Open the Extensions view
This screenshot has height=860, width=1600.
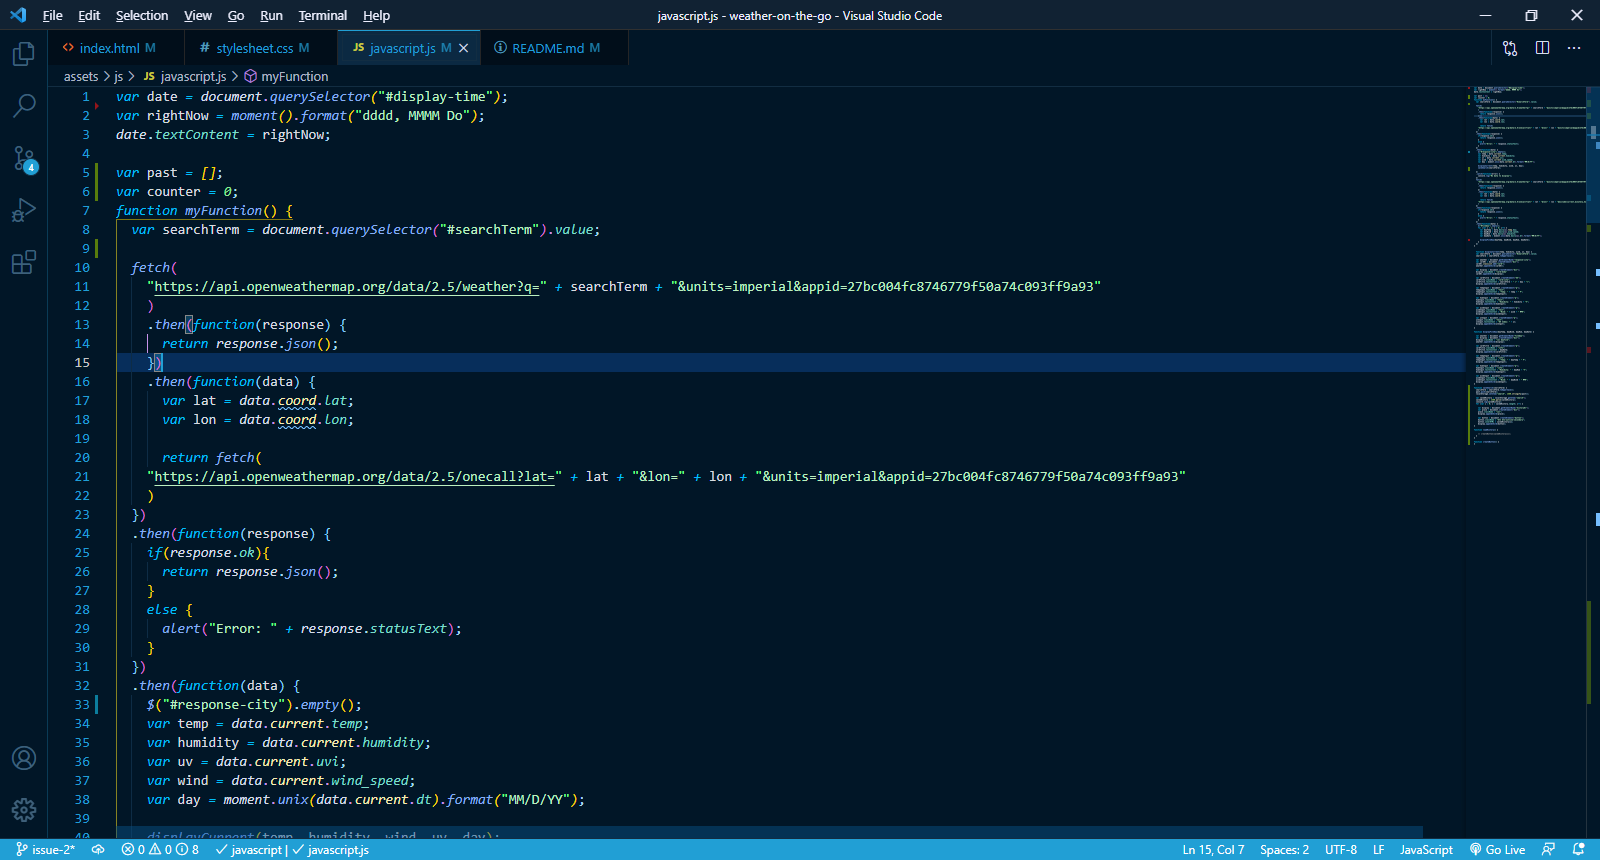point(24,262)
